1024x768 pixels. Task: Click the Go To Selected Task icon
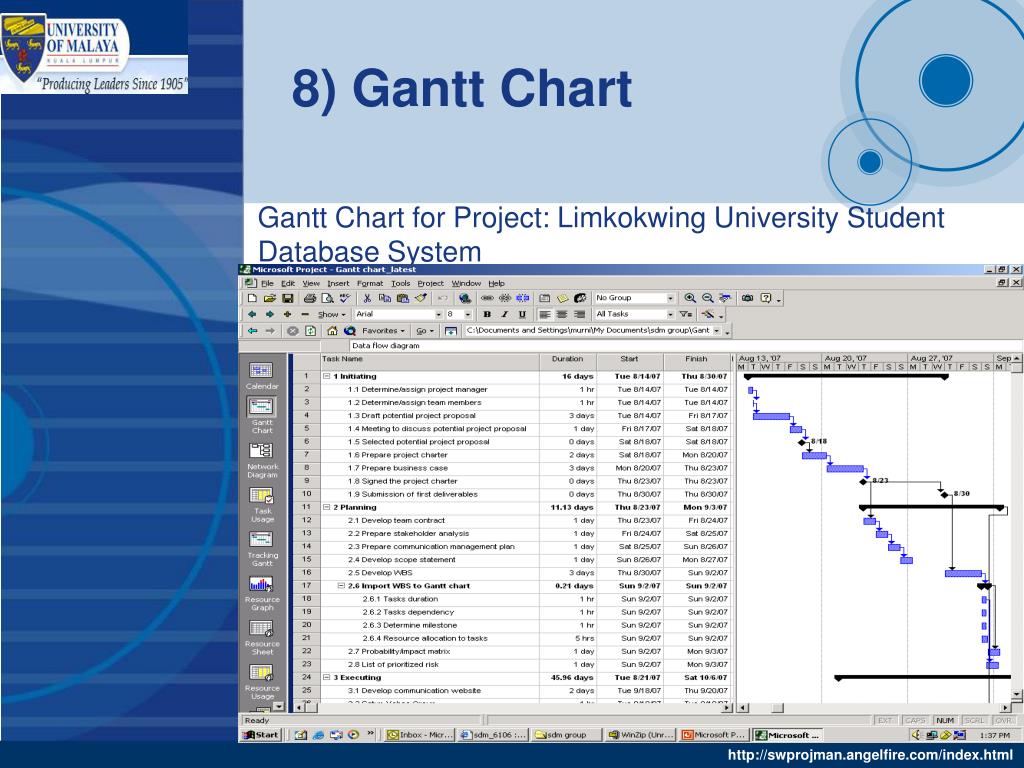(x=725, y=298)
